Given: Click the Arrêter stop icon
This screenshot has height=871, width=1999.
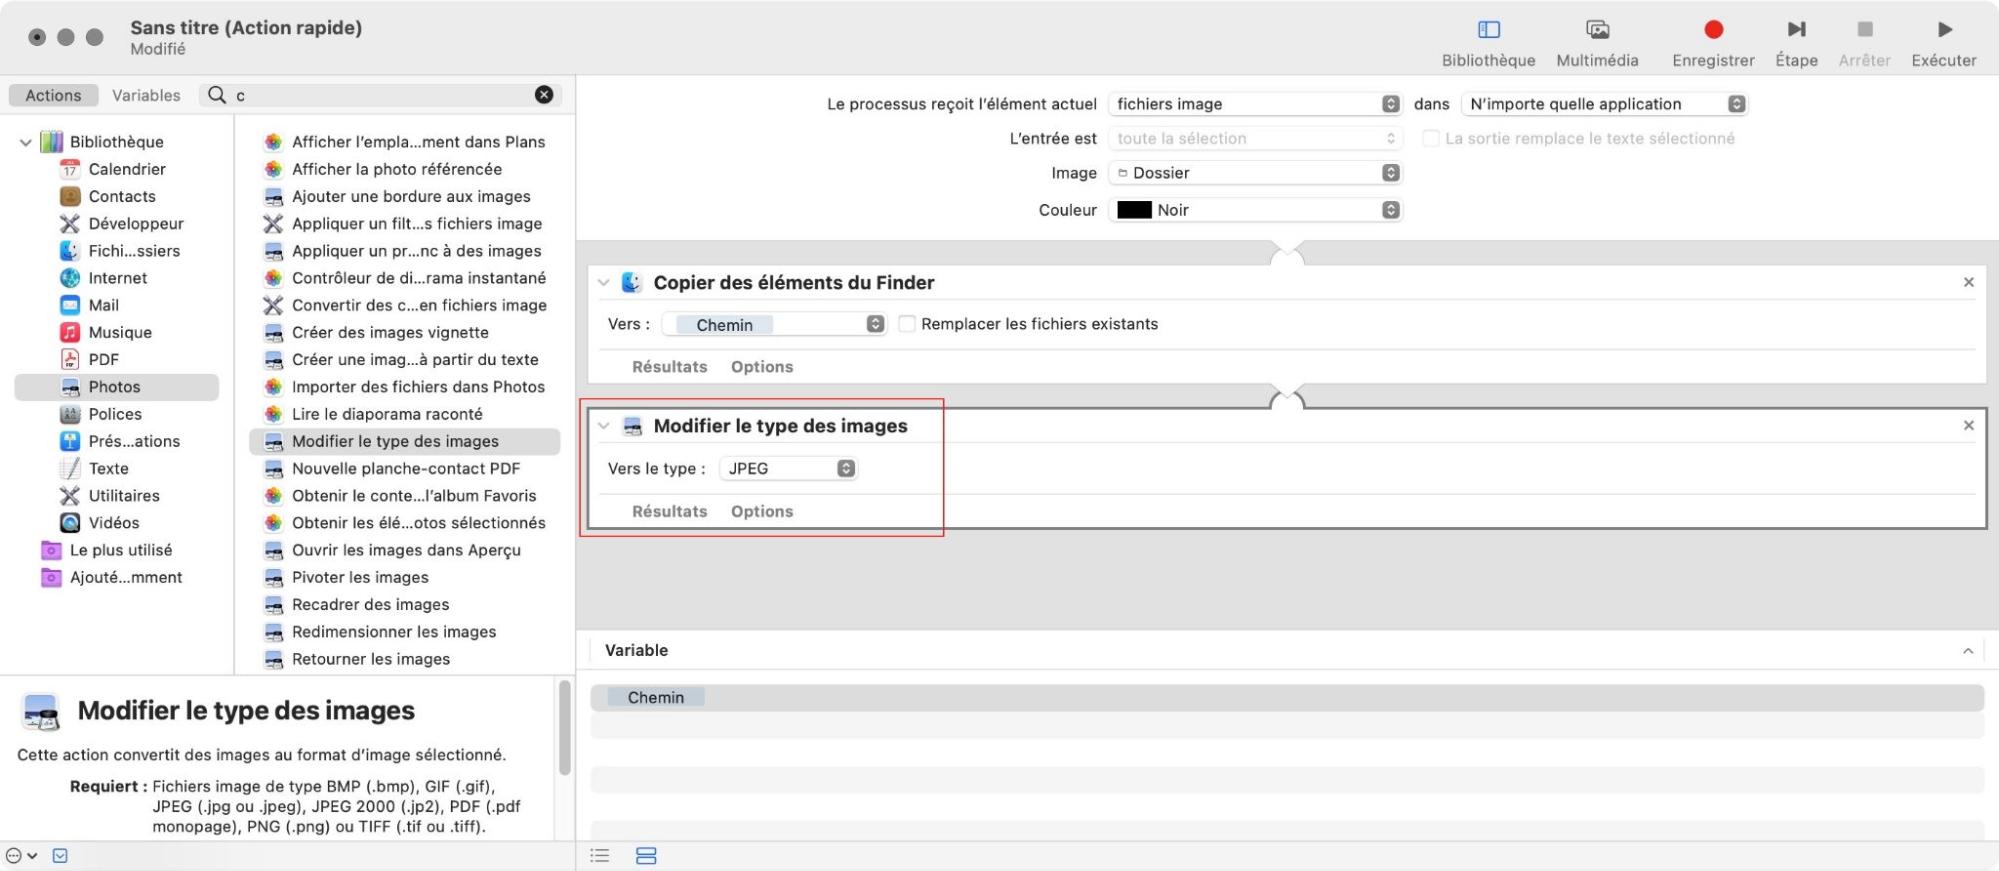Looking at the screenshot, I should click(x=1864, y=30).
